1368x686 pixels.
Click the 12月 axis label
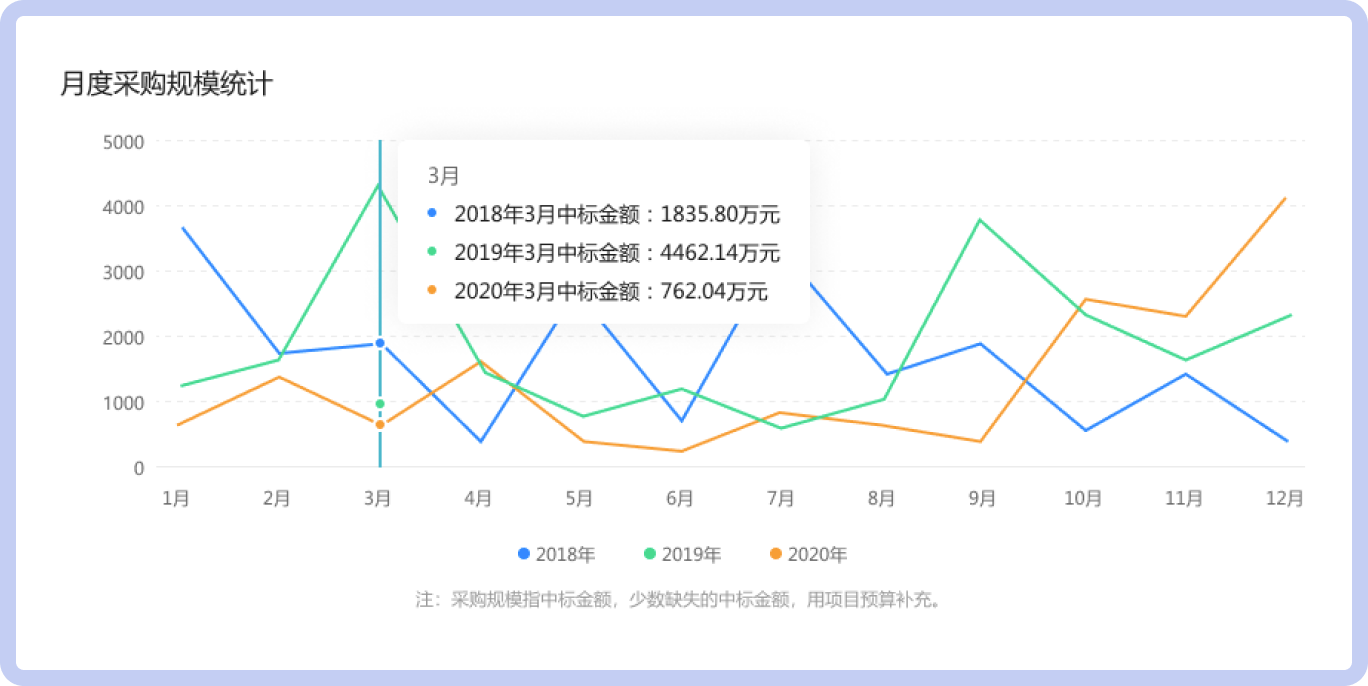coord(1286,496)
